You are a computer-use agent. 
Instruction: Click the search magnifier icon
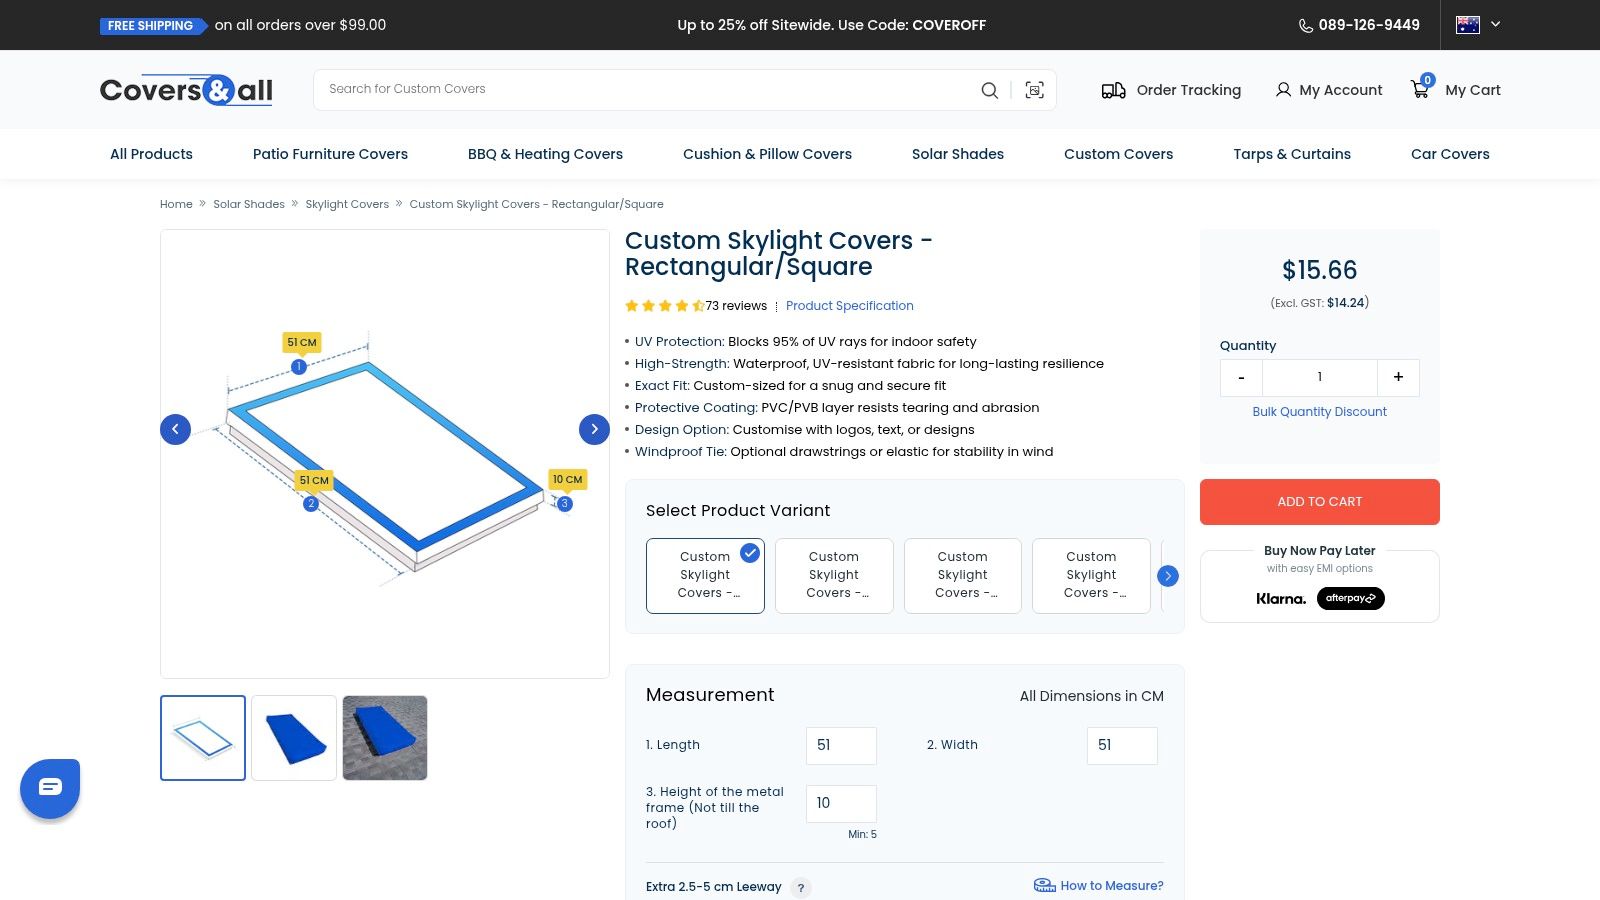(989, 90)
